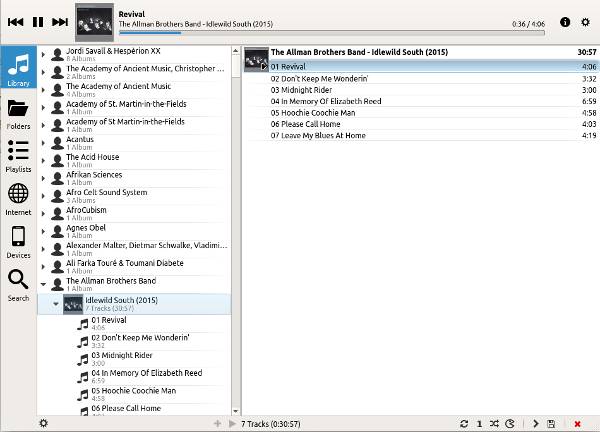Image resolution: width=600 pixels, height=432 pixels.
Task: Skip to the previous track
Action: [x=15, y=22]
